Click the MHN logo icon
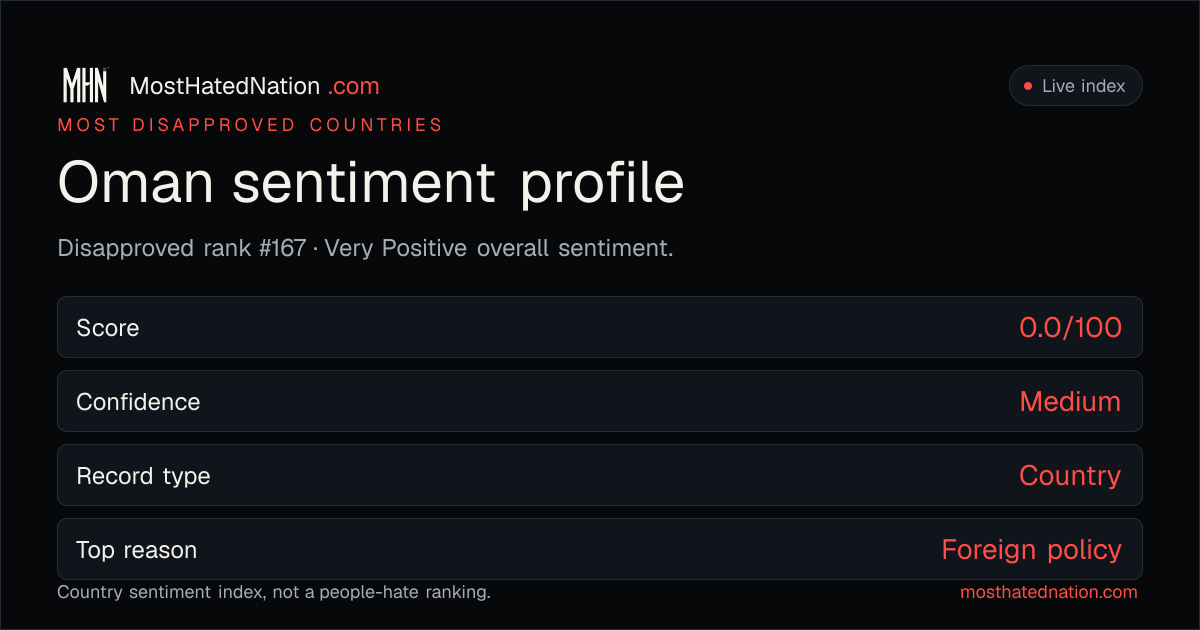The width and height of the screenshot is (1200, 630). (85, 86)
